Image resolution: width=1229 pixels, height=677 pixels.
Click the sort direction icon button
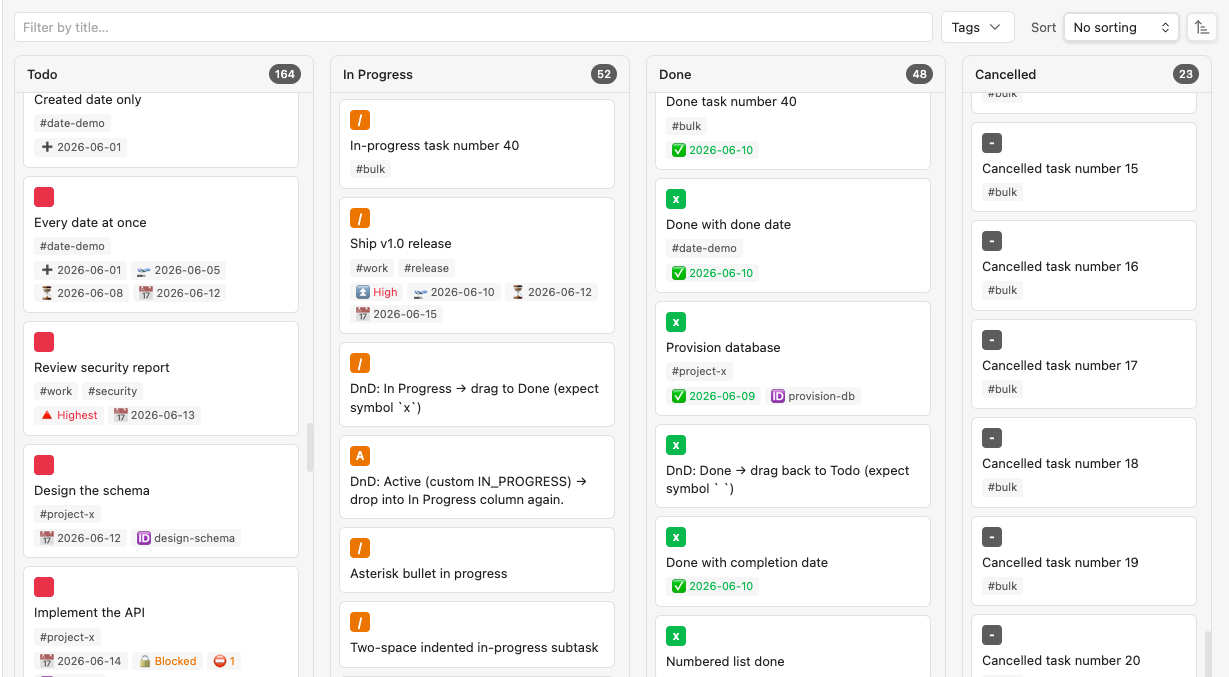1201,28
